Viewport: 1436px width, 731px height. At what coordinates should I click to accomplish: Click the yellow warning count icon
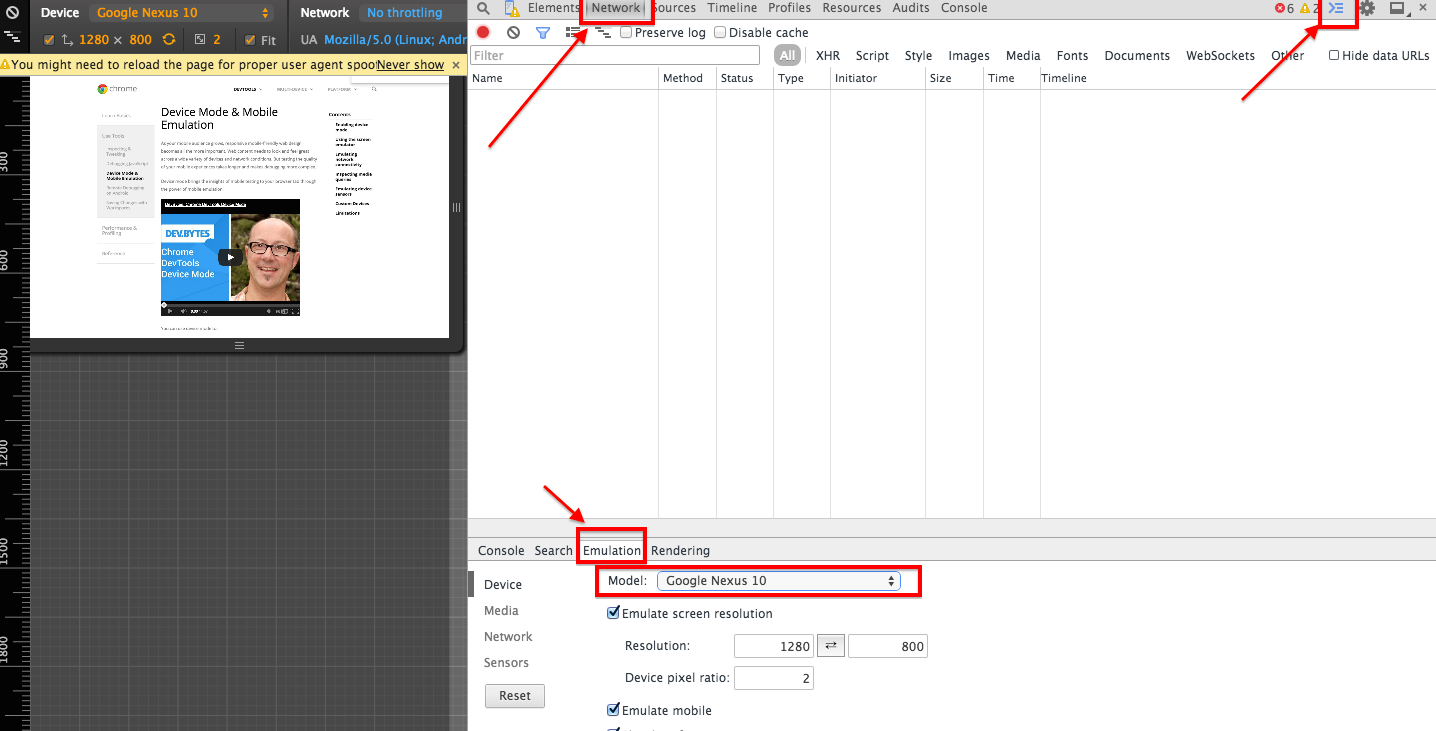click(x=1304, y=8)
